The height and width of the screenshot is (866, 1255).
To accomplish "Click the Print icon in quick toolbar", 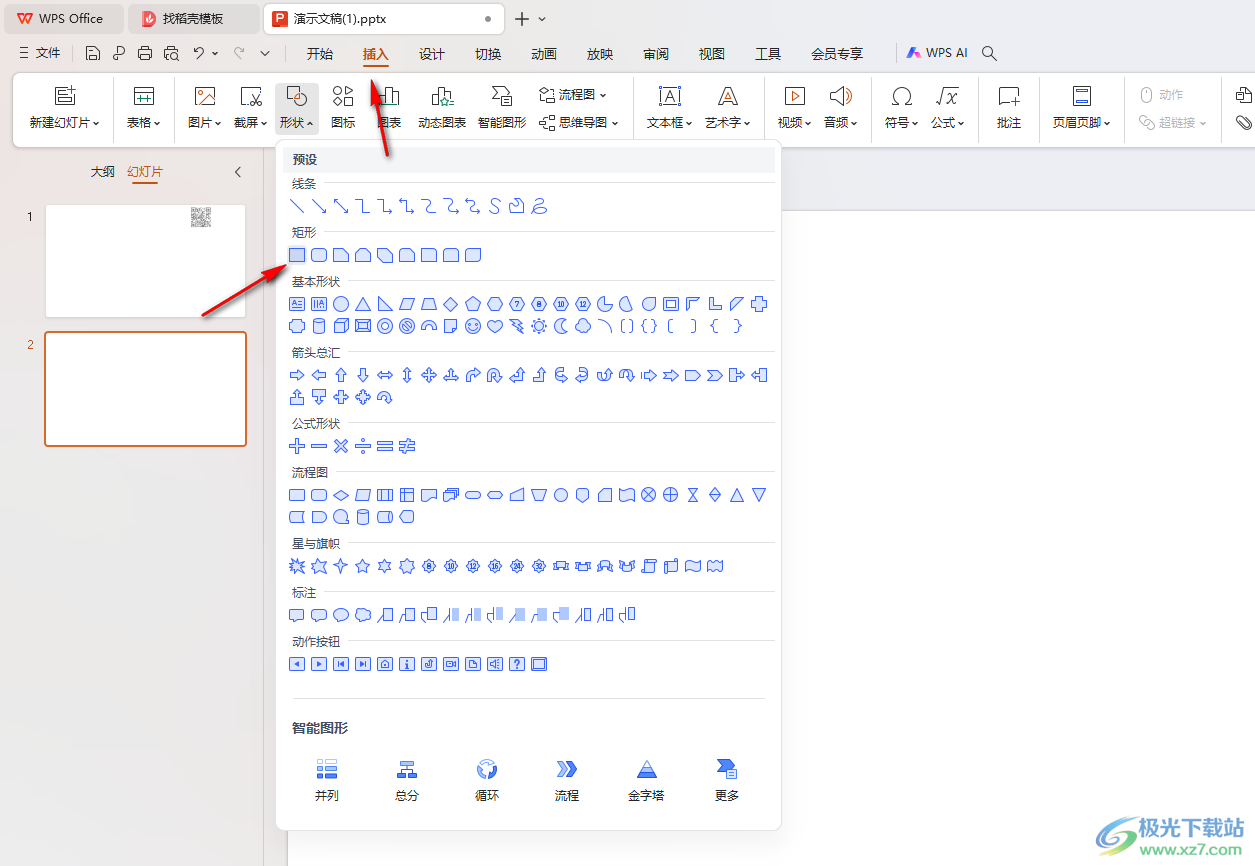I will [145, 53].
